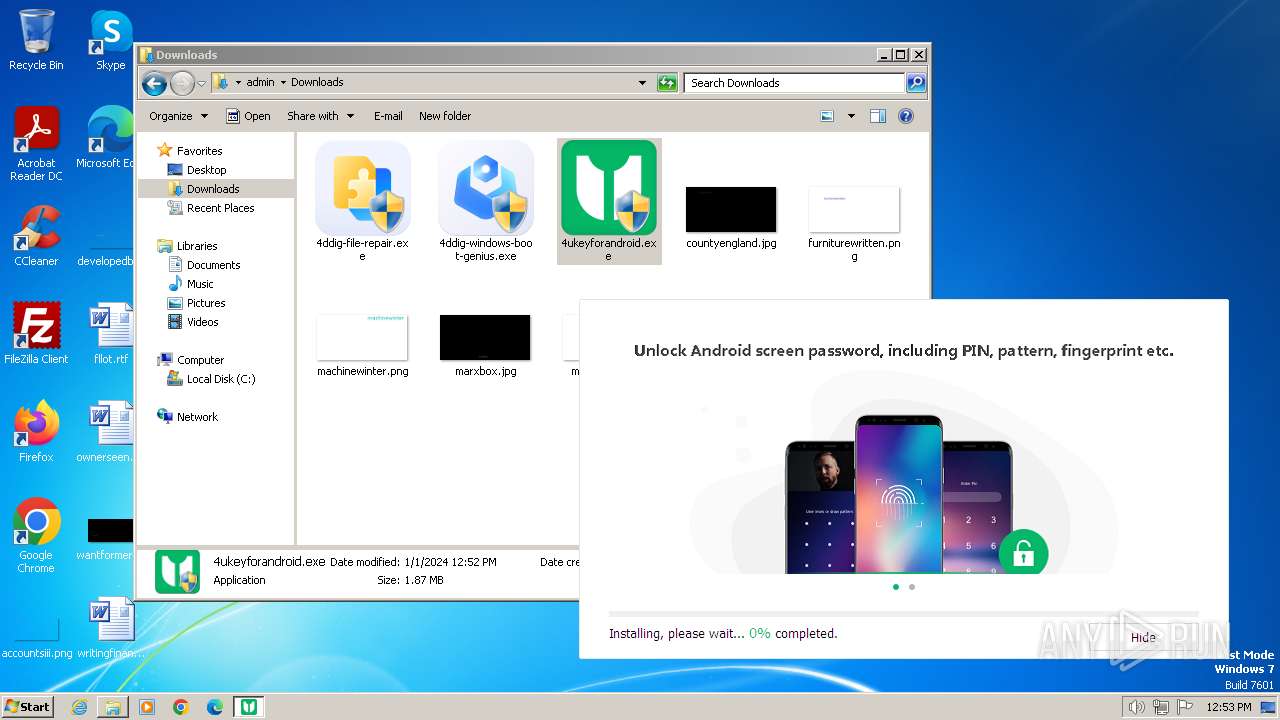Image resolution: width=1280 pixels, height=720 pixels.
Task: Select Recent Places under Favorites
Action: coord(220,208)
